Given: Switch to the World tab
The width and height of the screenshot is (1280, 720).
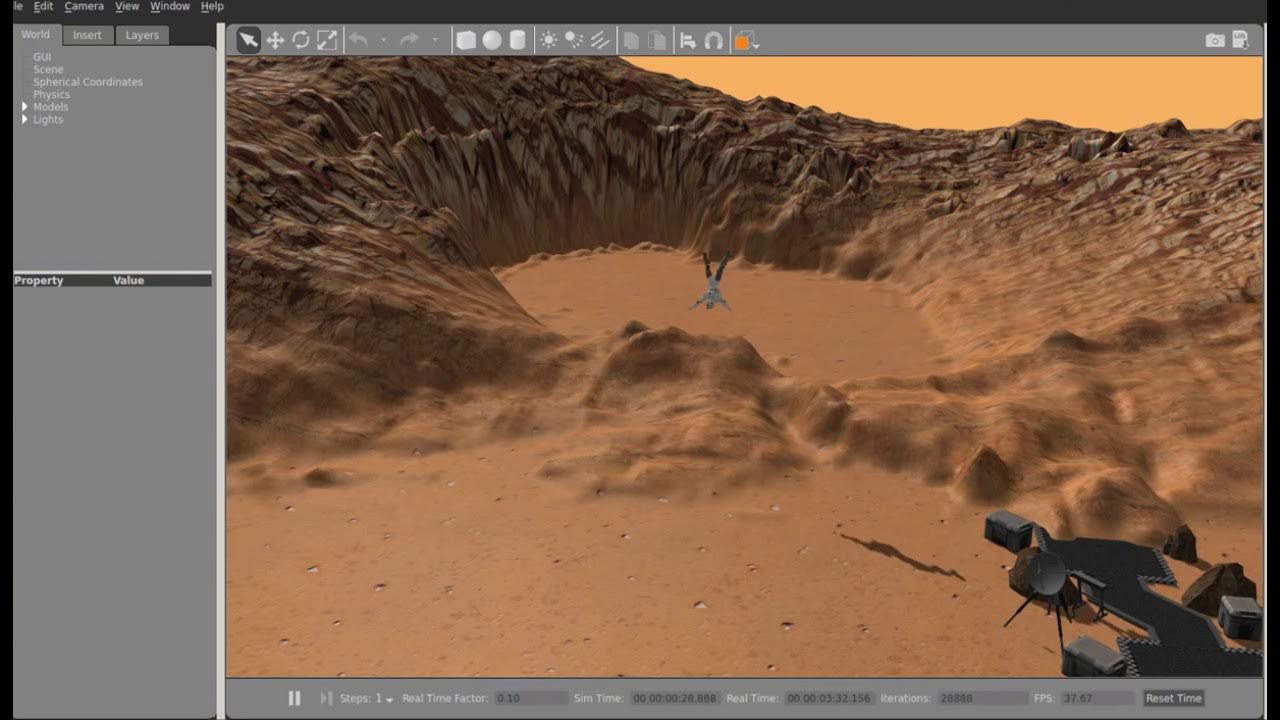Looking at the screenshot, I should pyautogui.click(x=36, y=35).
